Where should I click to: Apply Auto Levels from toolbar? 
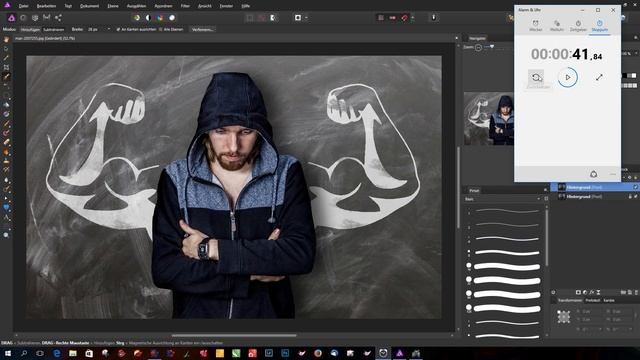pos(137,18)
